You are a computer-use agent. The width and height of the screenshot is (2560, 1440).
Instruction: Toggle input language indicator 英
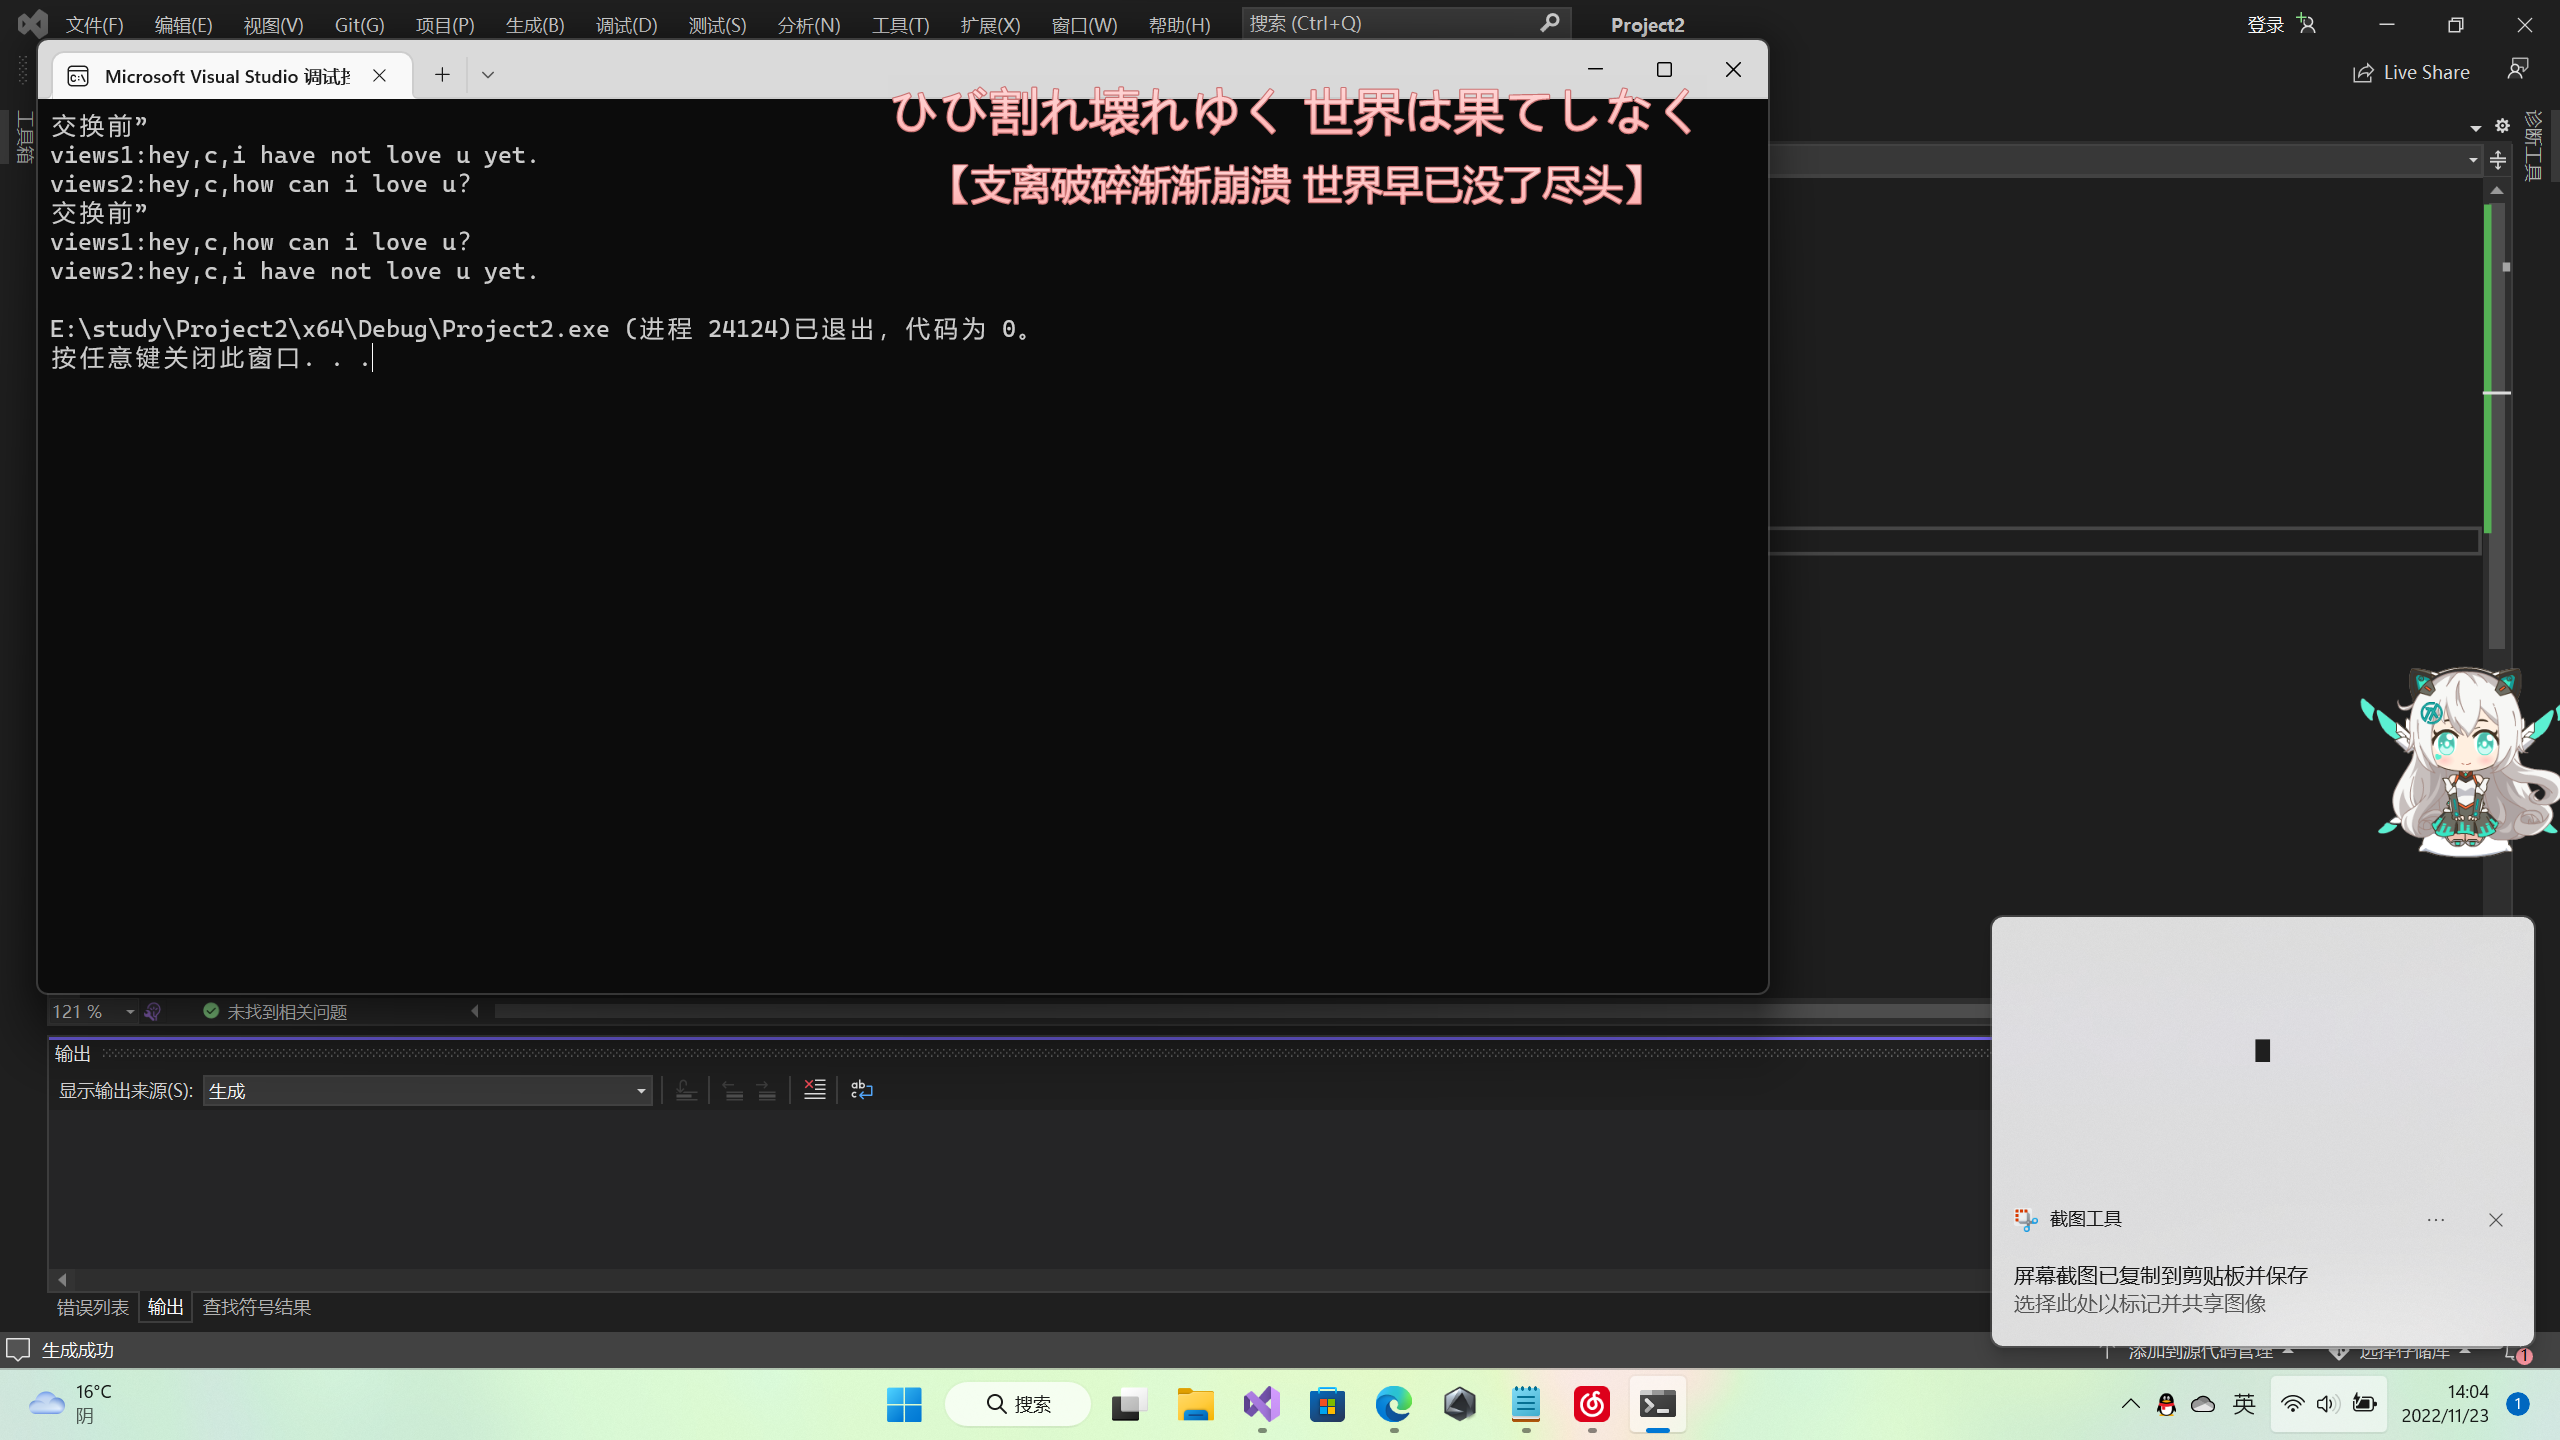click(x=2244, y=1404)
